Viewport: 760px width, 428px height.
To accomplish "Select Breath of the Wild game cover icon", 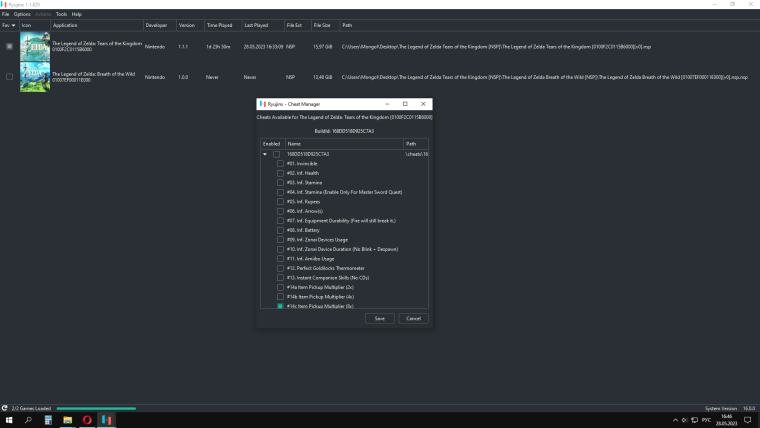I will [x=35, y=77].
